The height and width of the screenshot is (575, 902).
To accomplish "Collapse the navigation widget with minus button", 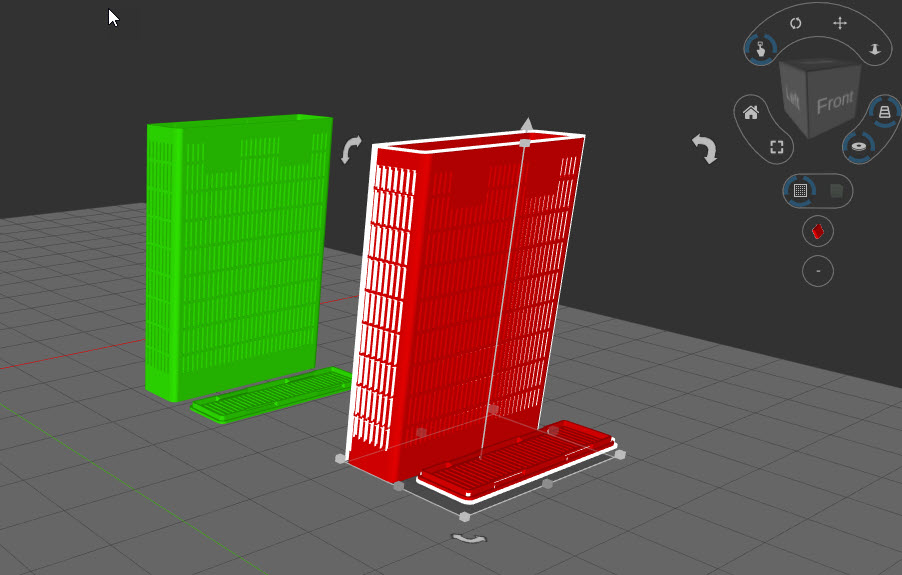I will pos(817,271).
